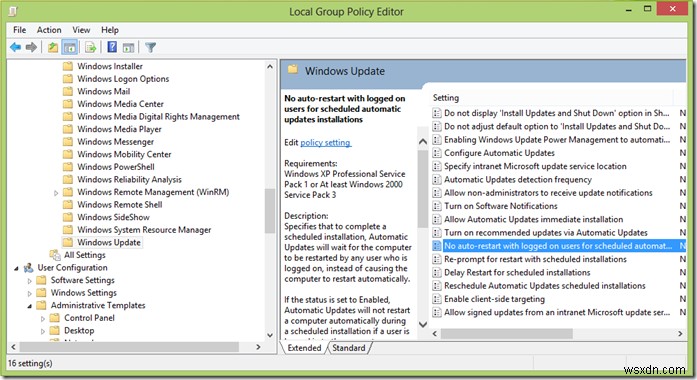This screenshot has height=380, width=697.
Task: Select Turn on recommended updates via Automatic Updates
Action: 546,233
